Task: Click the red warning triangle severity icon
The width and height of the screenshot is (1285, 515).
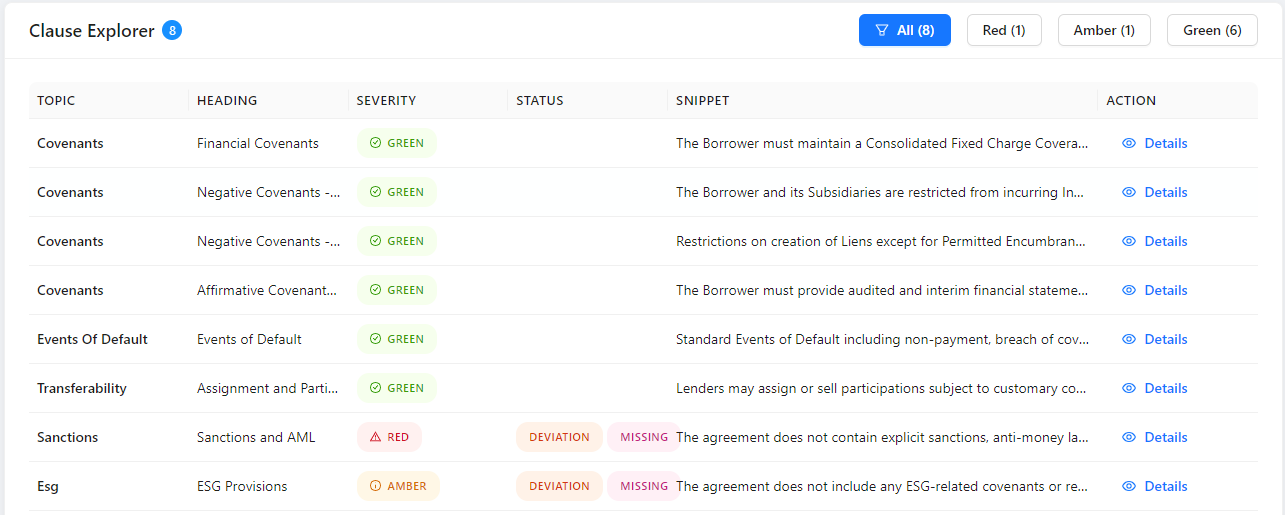Action: 375,437
